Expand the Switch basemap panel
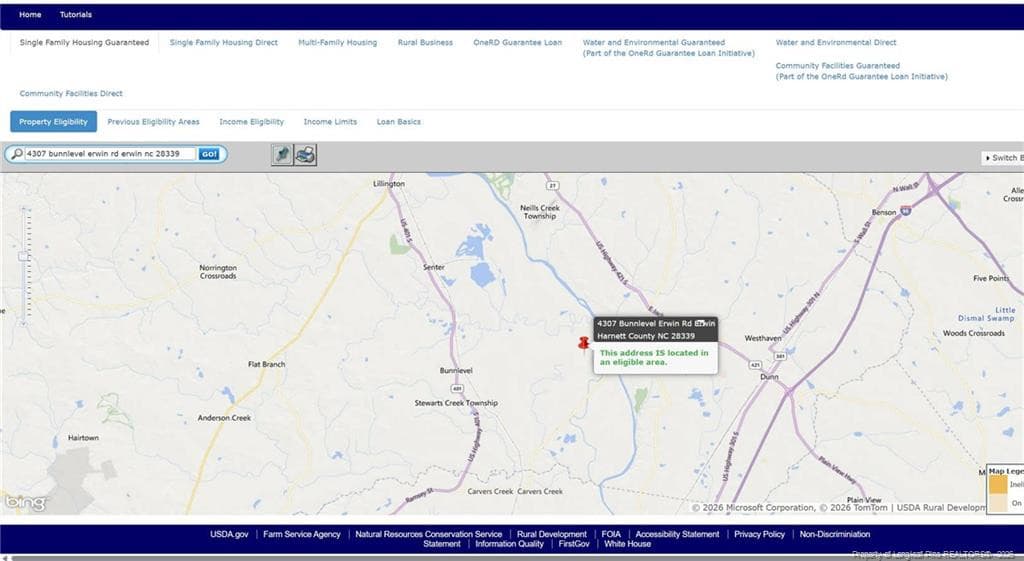 1003,158
